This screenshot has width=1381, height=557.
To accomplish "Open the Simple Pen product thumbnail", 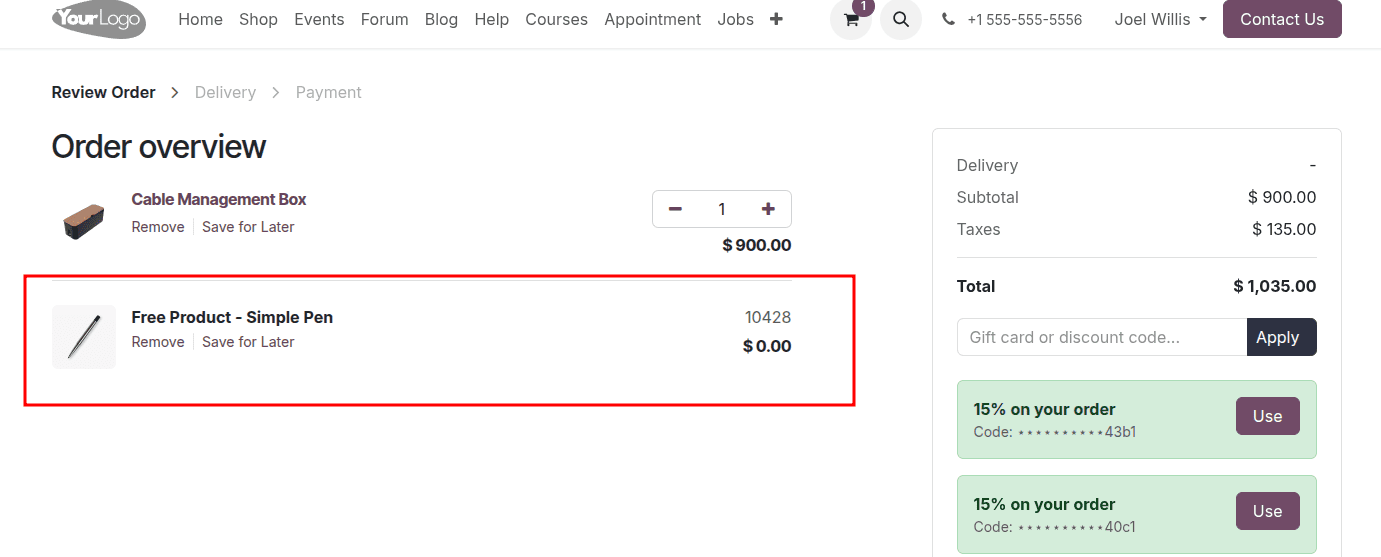I will 84,337.
